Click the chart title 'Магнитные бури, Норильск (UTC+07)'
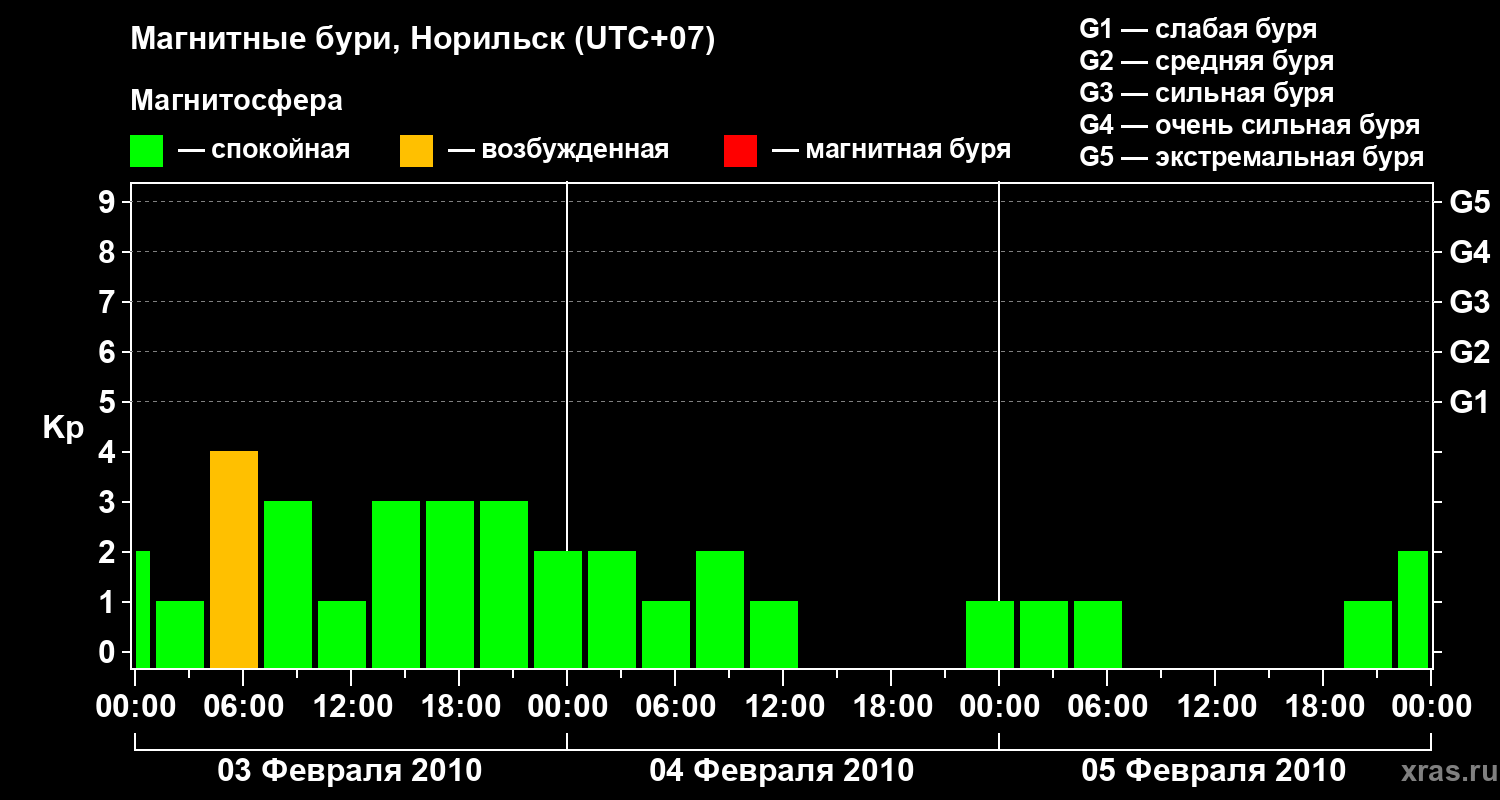Viewport: 1500px width, 800px height. pos(423,40)
